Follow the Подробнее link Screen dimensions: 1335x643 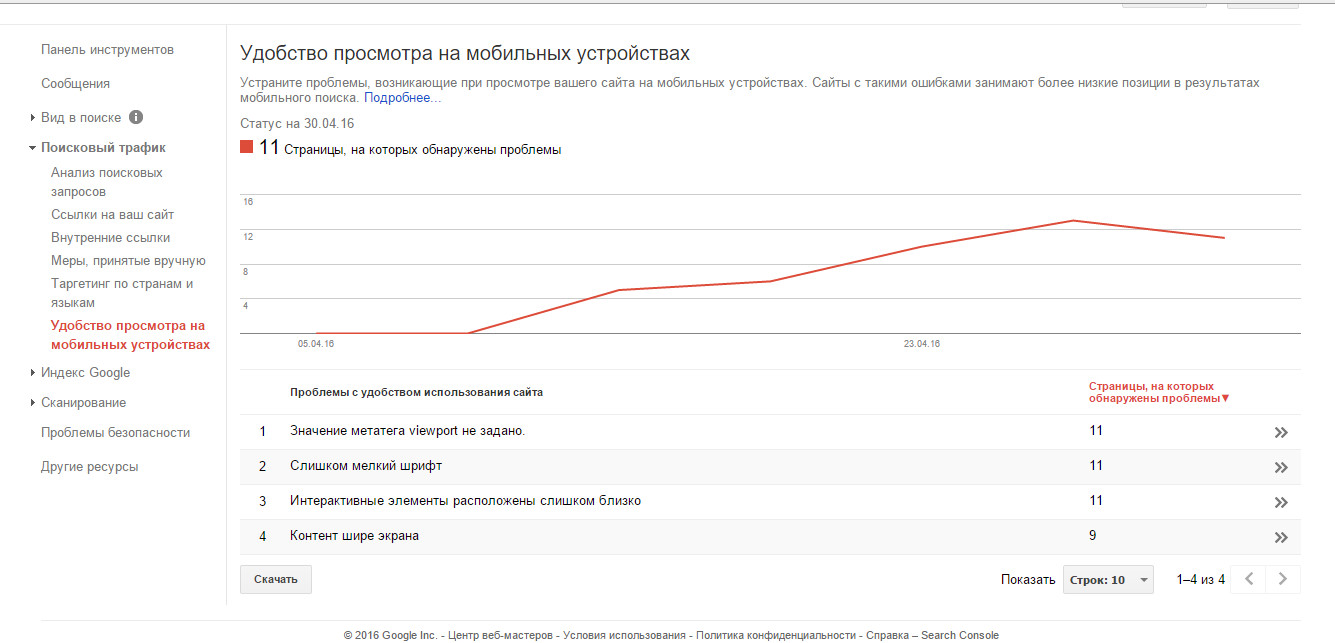[402, 98]
